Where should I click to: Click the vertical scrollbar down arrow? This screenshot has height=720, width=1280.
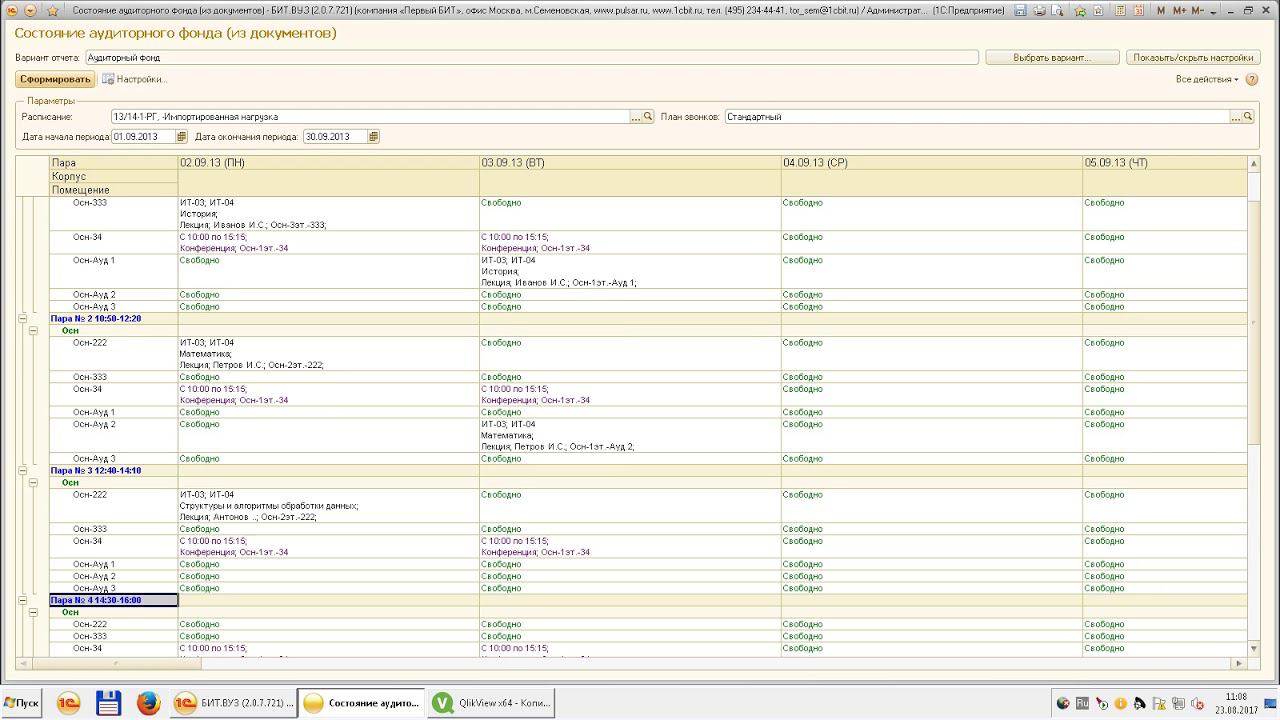coord(1254,649)
